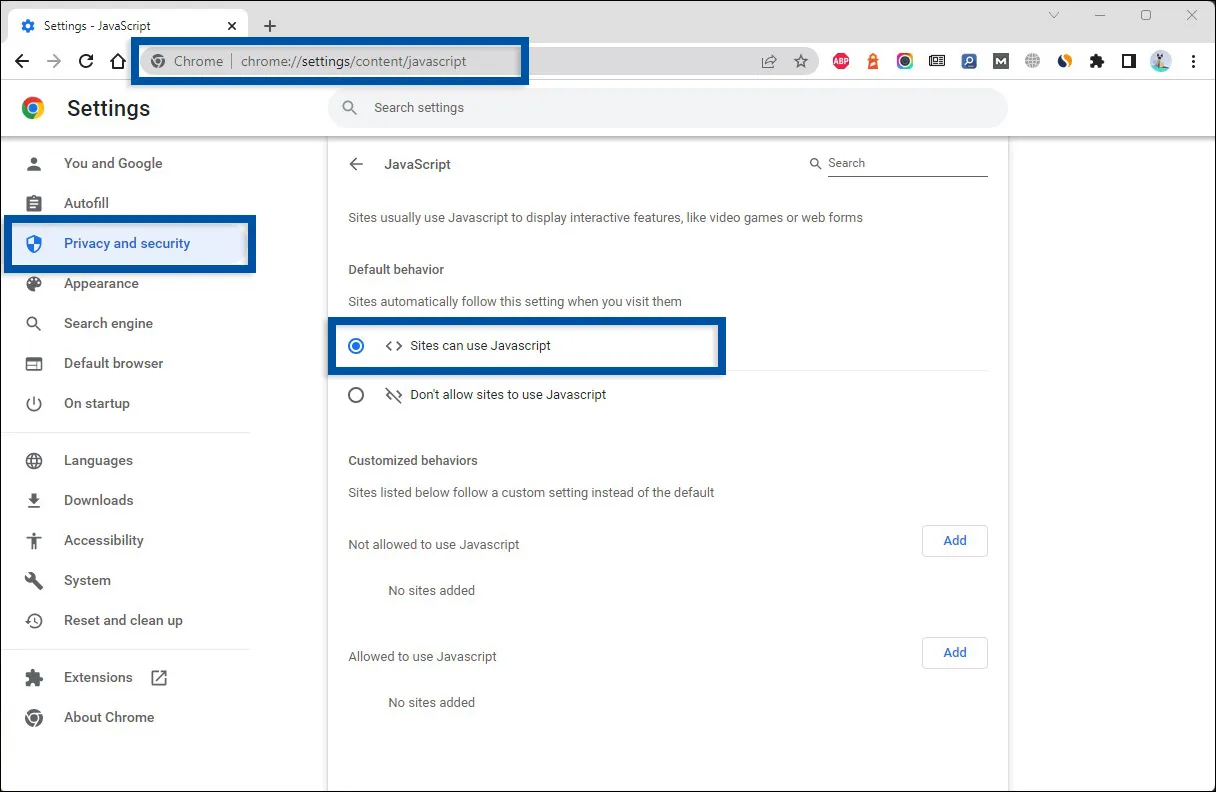Select Sites can use Javascript
This screenshot has height=792, width=1216.
click(x=356, y=345)
